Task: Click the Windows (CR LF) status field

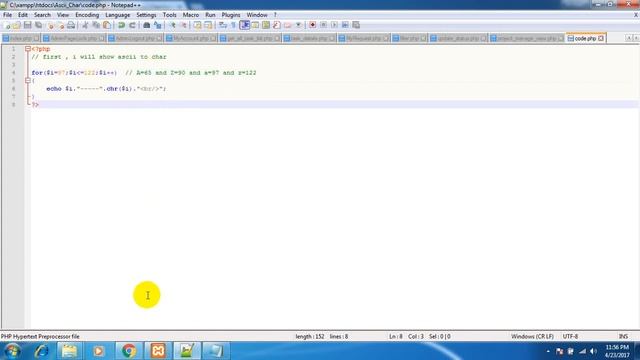Action: [x=532, y=336]
